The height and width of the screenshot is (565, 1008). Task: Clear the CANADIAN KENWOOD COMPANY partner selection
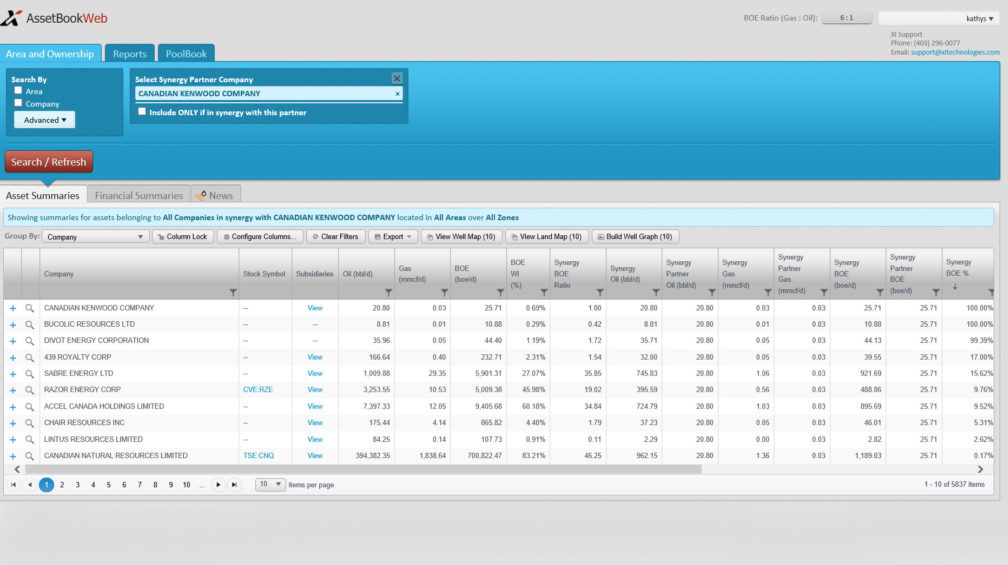[397, 94]
